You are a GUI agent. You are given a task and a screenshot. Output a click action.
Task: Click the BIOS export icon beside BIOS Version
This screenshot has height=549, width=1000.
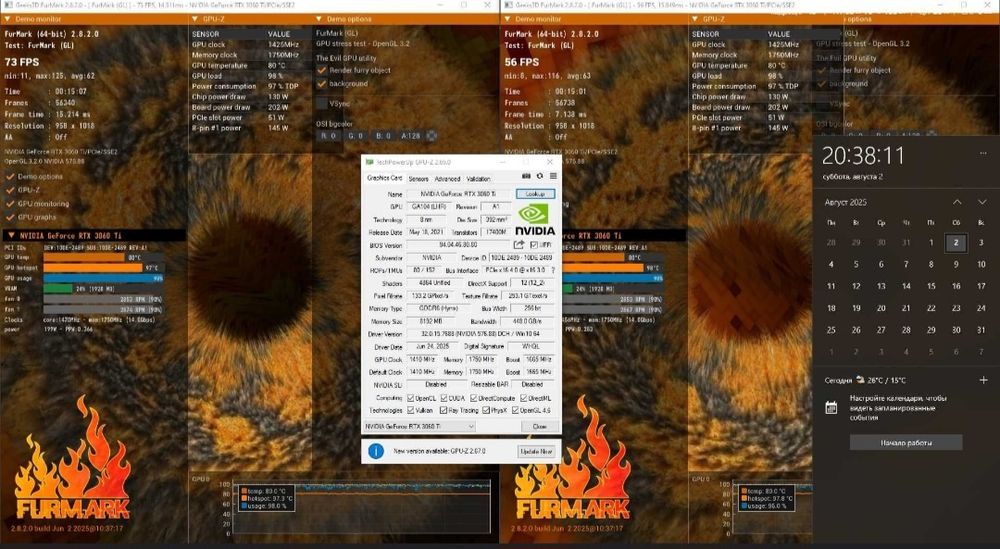click(518, 245)
